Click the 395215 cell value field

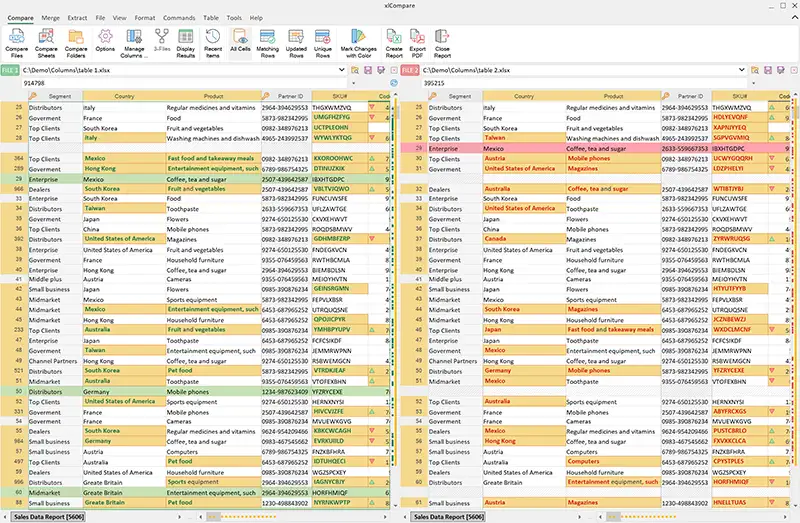pyautogui.click(x=584, y=83)
